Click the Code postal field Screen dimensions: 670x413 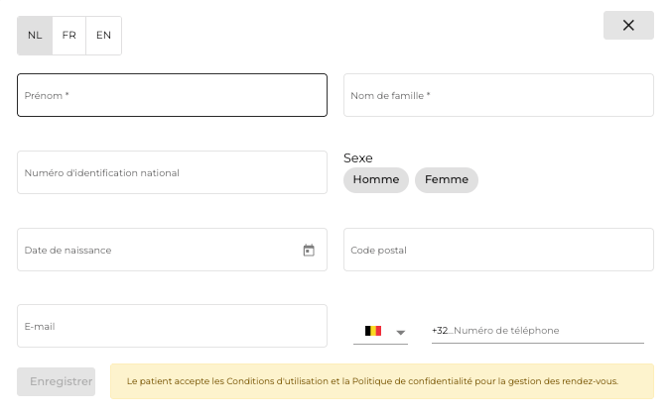pos(498,250)
